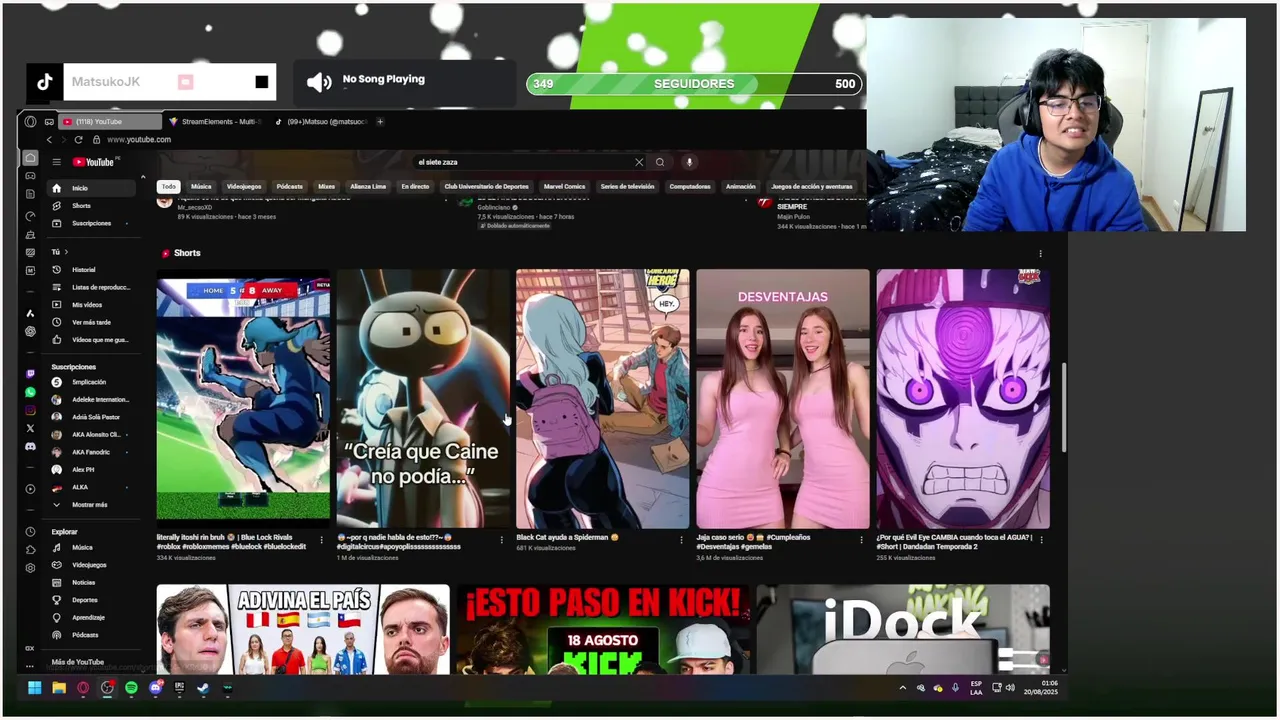Open Shorts in YouTube sidebar
Screen dimensions: 1280x720
[x=91, y=206]
